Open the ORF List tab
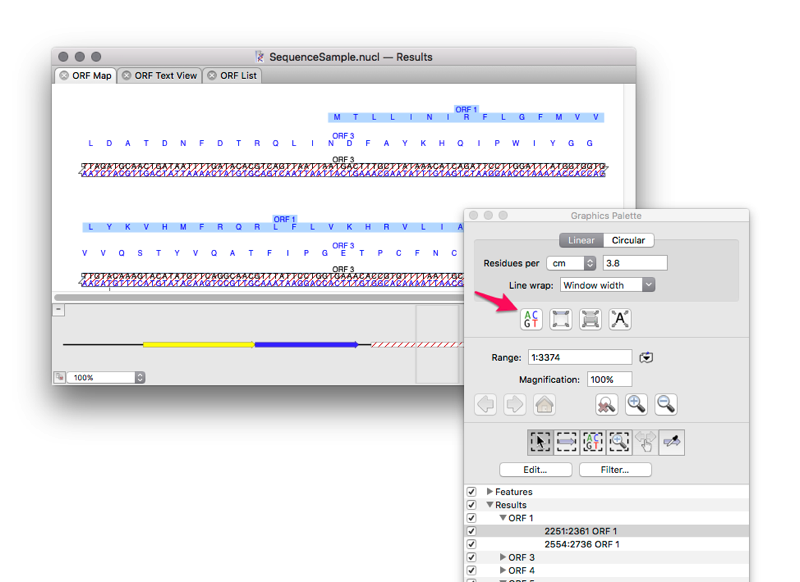Viewport: 800px width, 582px height. click(233, 75)
